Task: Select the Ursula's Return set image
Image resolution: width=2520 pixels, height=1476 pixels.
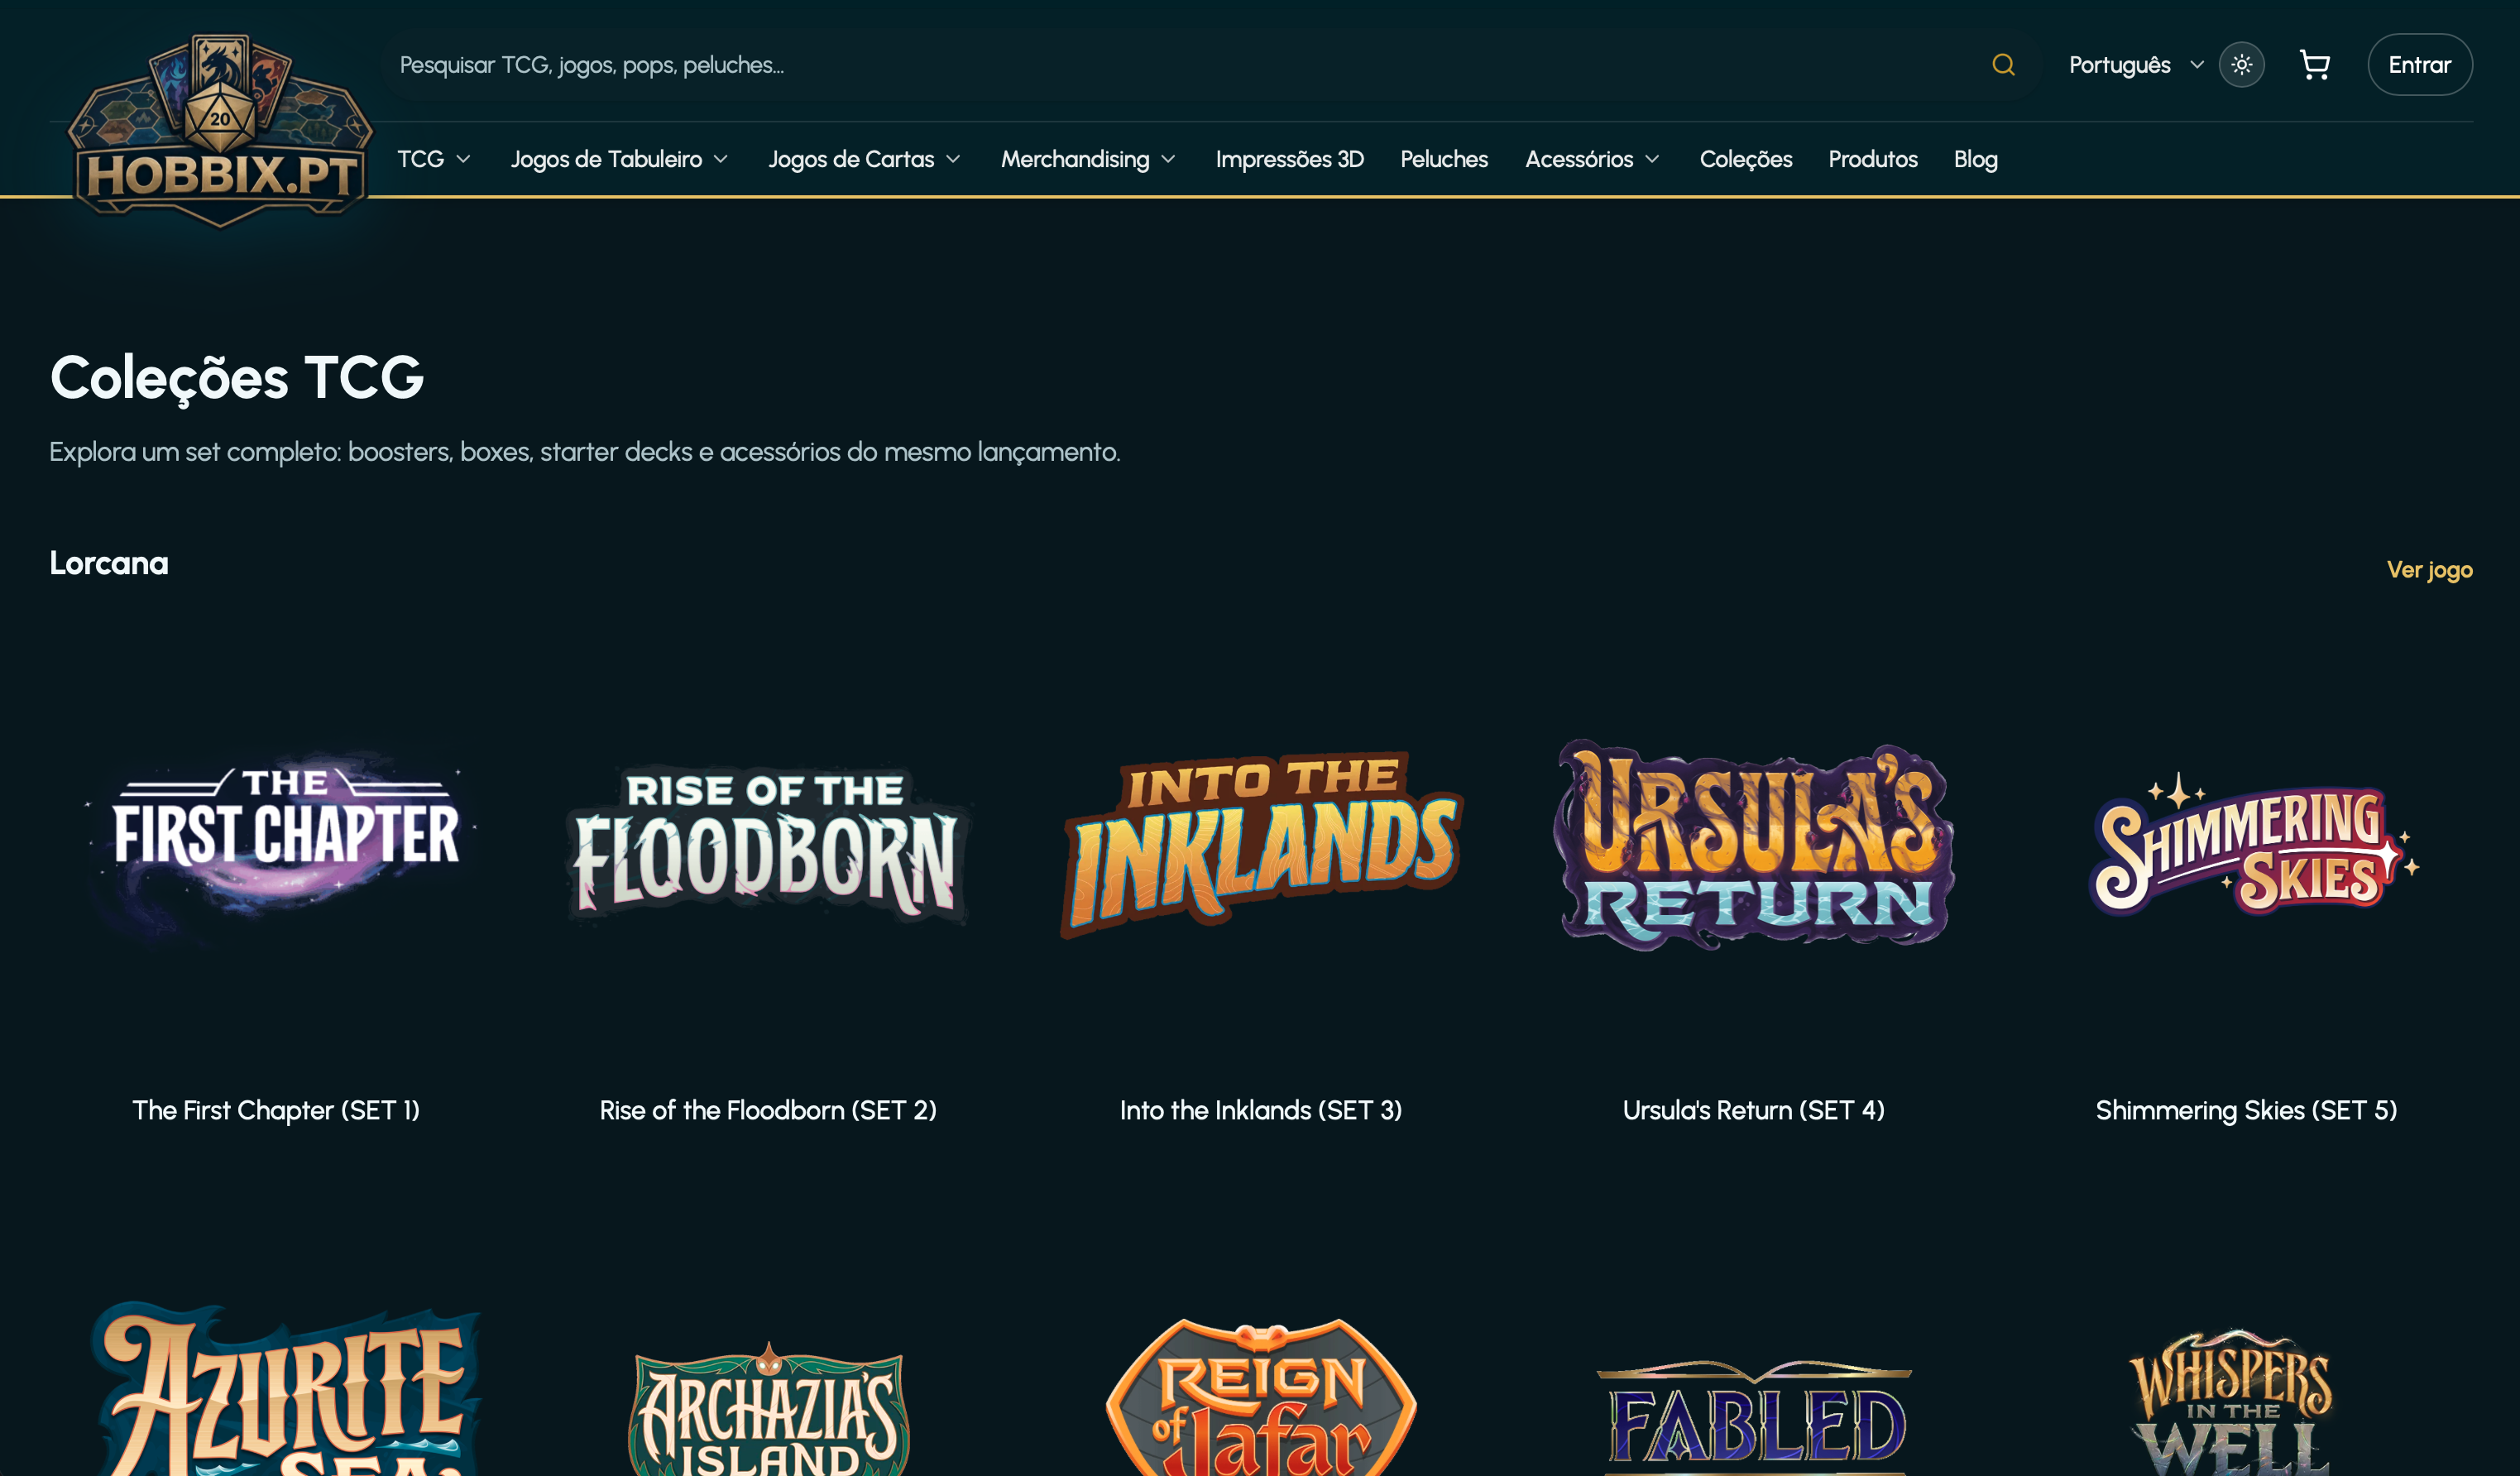Action: [1753, 844]
